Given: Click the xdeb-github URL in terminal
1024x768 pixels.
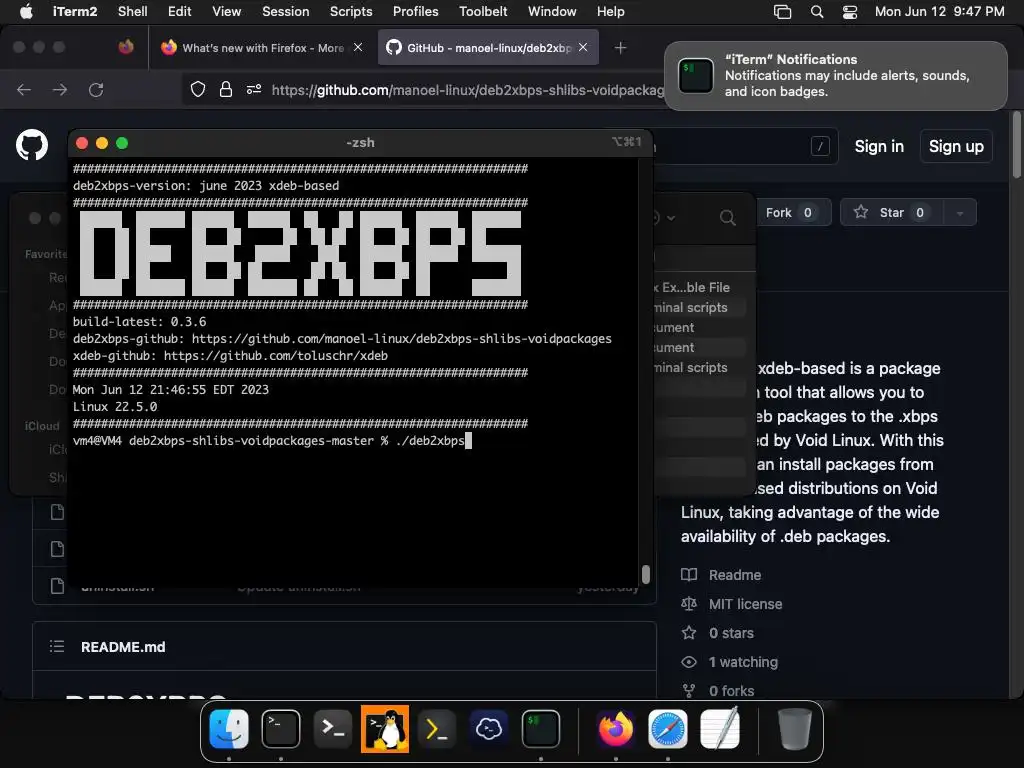Looking at the screenshot, I should click(x=276, y=356).
